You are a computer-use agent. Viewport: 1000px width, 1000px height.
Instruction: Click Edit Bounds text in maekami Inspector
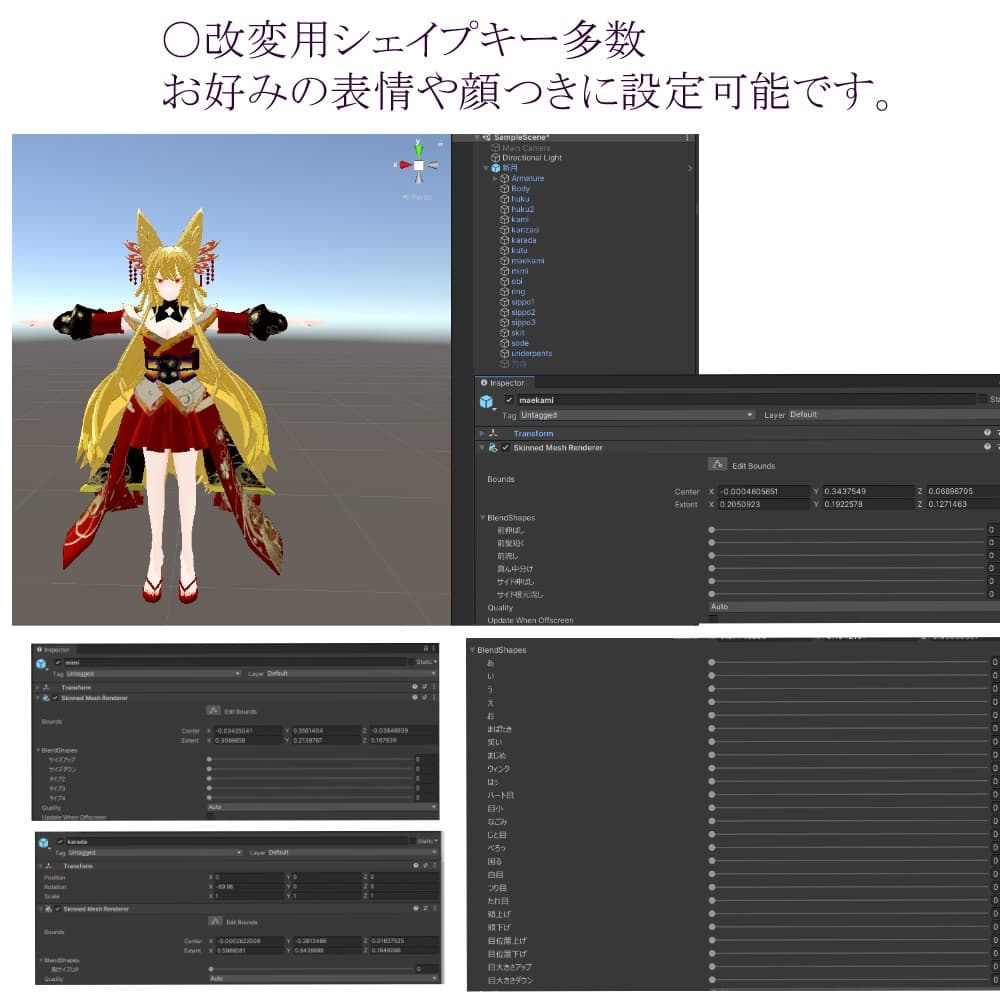point(753,466)
